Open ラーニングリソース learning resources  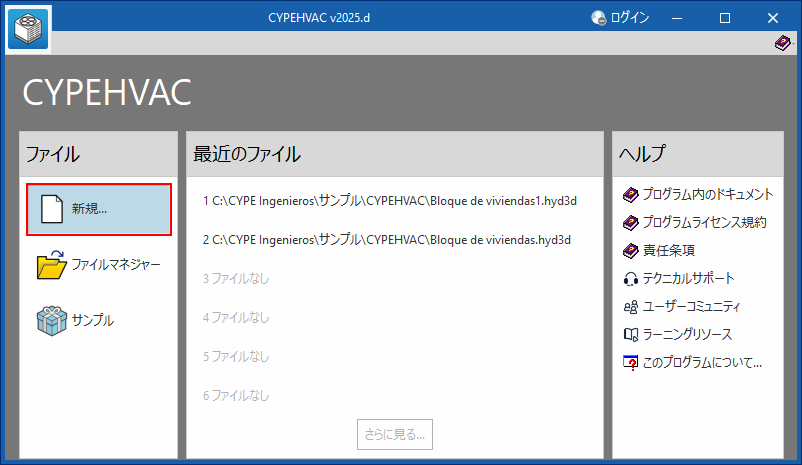pyautogui.click(x=687, y=335)
